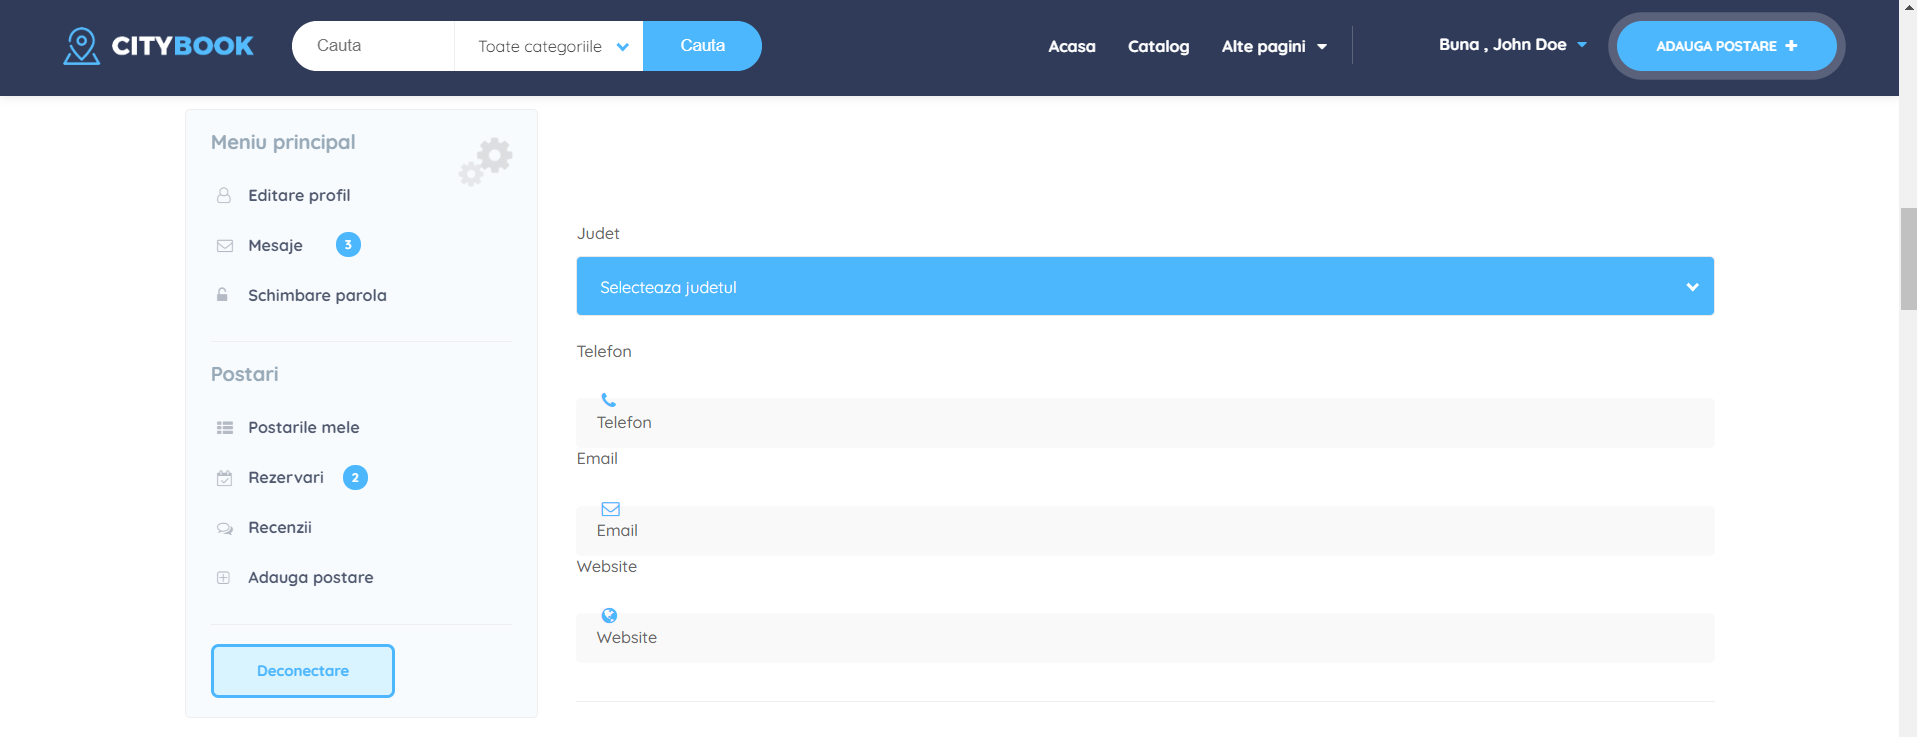Screen dimensions: 1917x737
Task: Go to the Acasa page
Action: click(x=1071, y=47)
